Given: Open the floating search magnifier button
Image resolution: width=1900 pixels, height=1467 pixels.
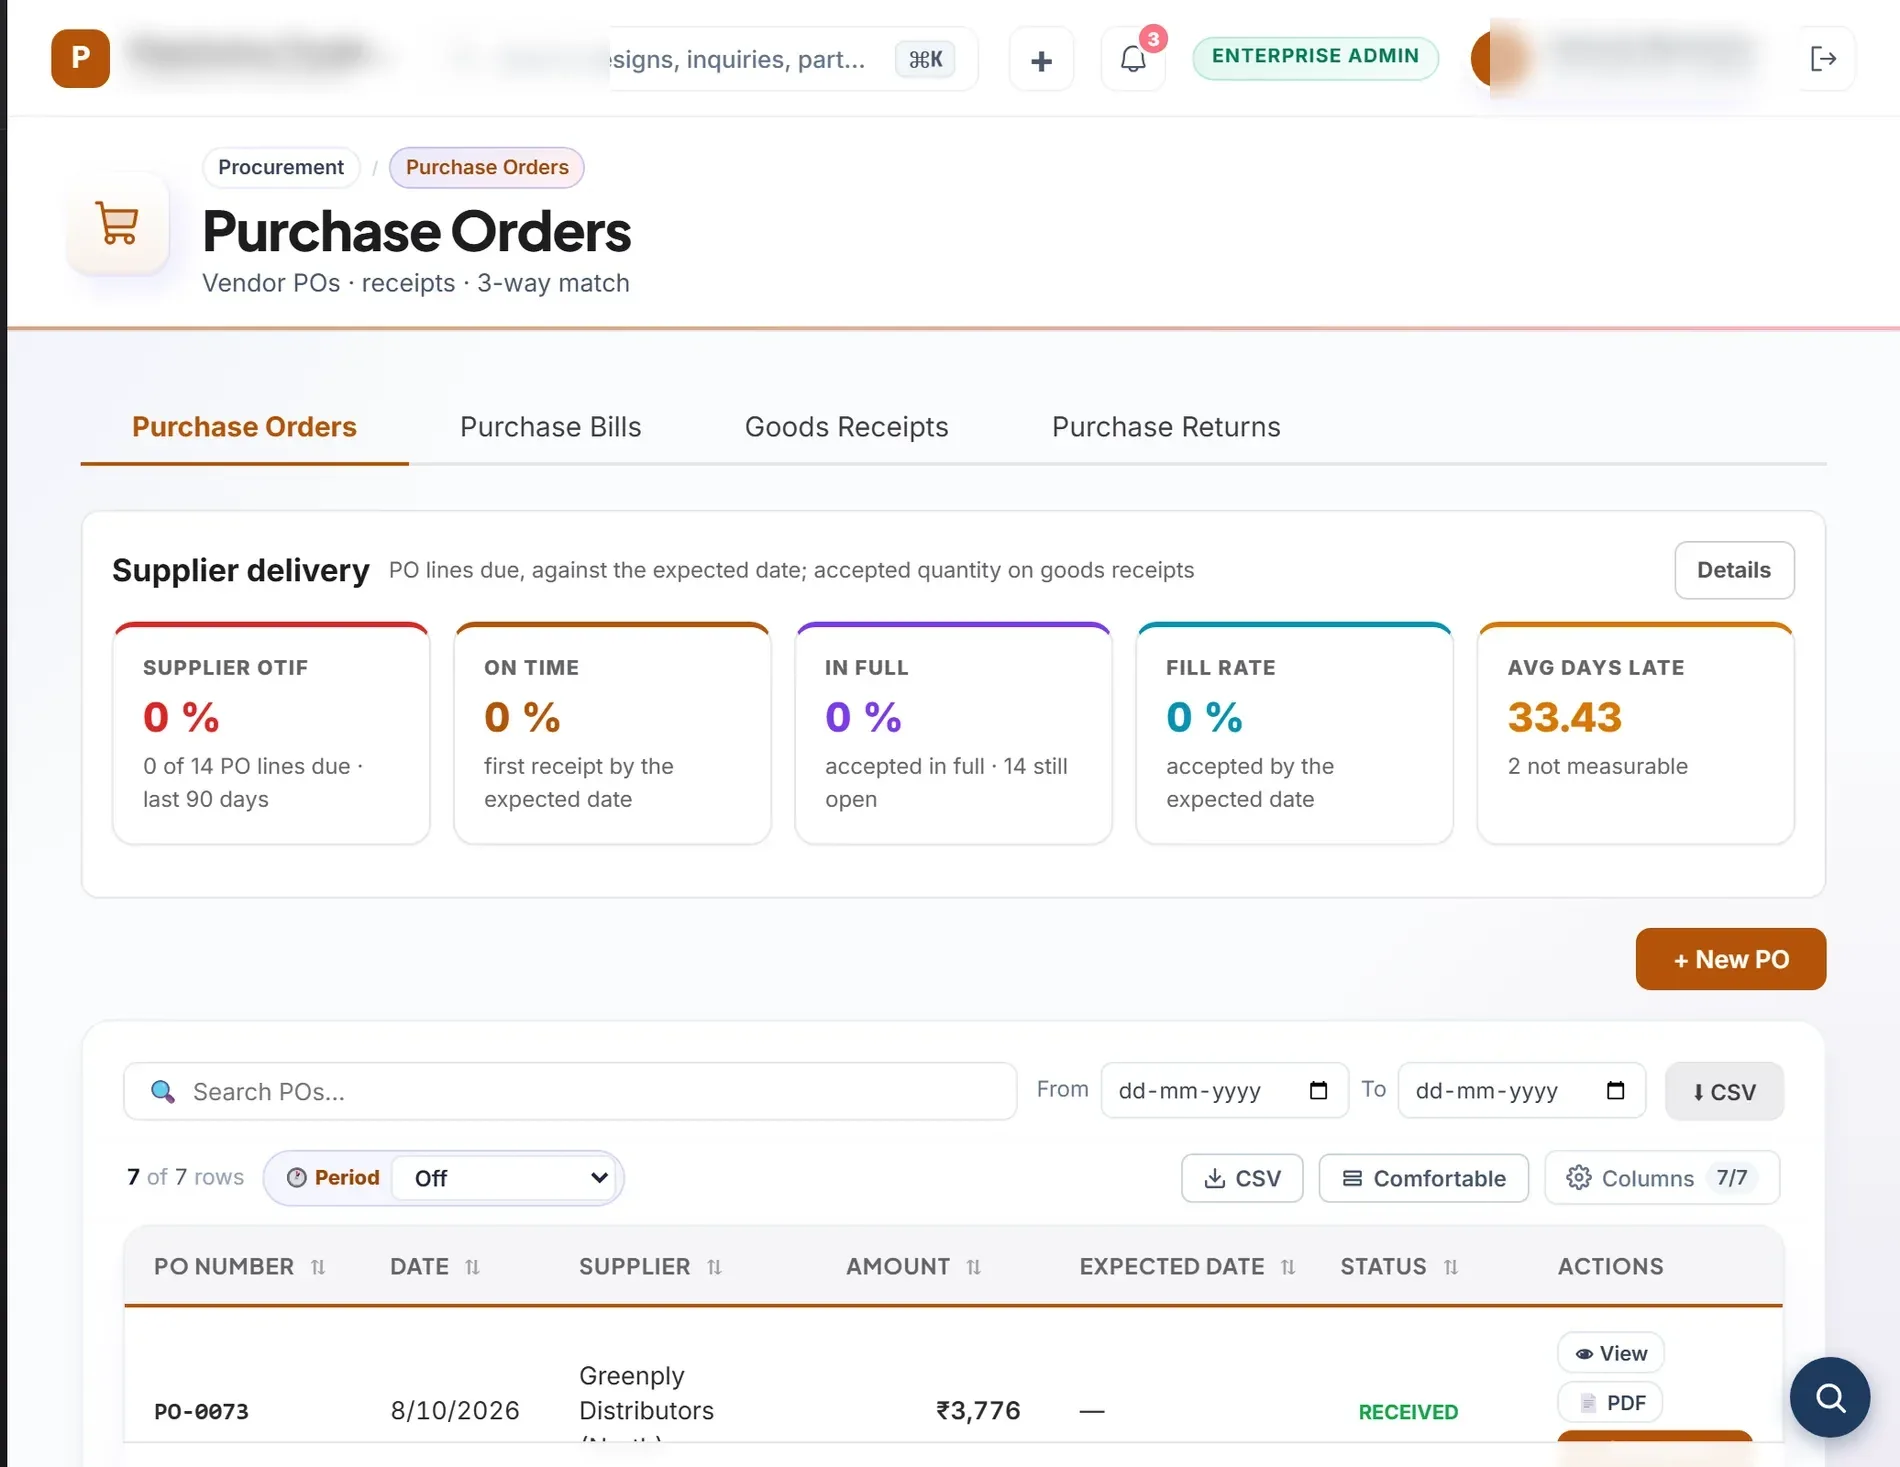Looking at the screenshot, I should coord(1830,1397).
